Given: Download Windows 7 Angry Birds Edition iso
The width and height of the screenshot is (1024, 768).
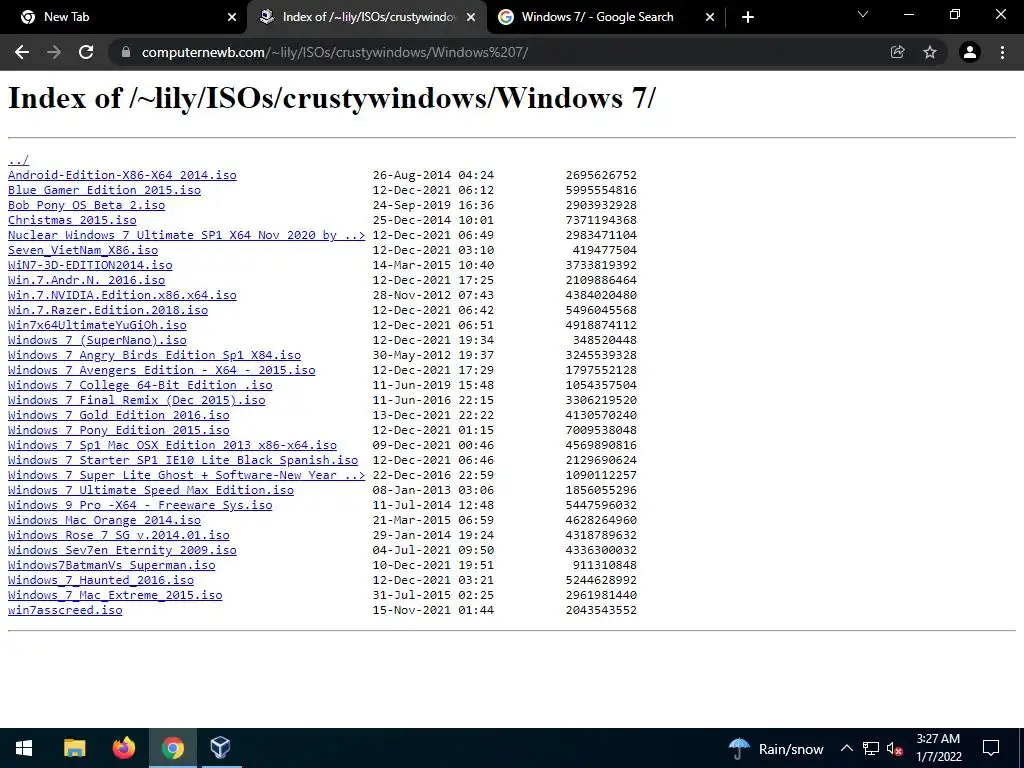Looking at the screenshot, I should pyautogui.click(x=154, y=355).
